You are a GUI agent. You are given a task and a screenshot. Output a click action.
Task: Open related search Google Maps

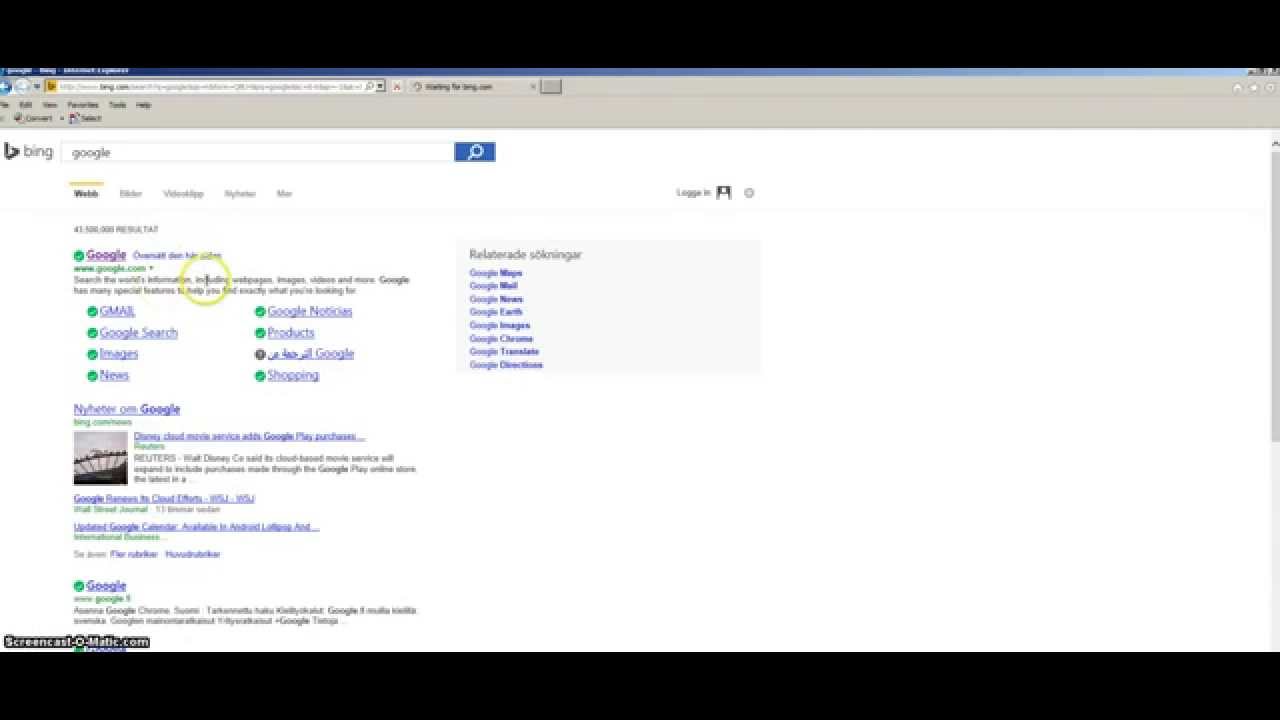[496, 273]
